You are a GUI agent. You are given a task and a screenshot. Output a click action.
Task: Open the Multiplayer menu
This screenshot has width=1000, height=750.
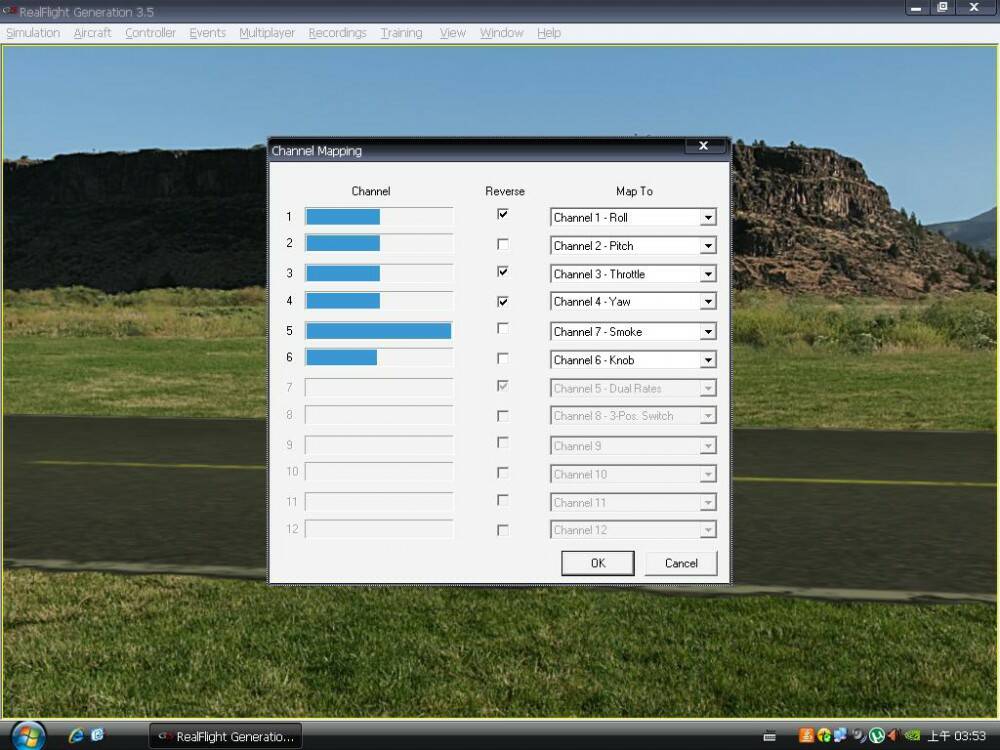point(267,33)
